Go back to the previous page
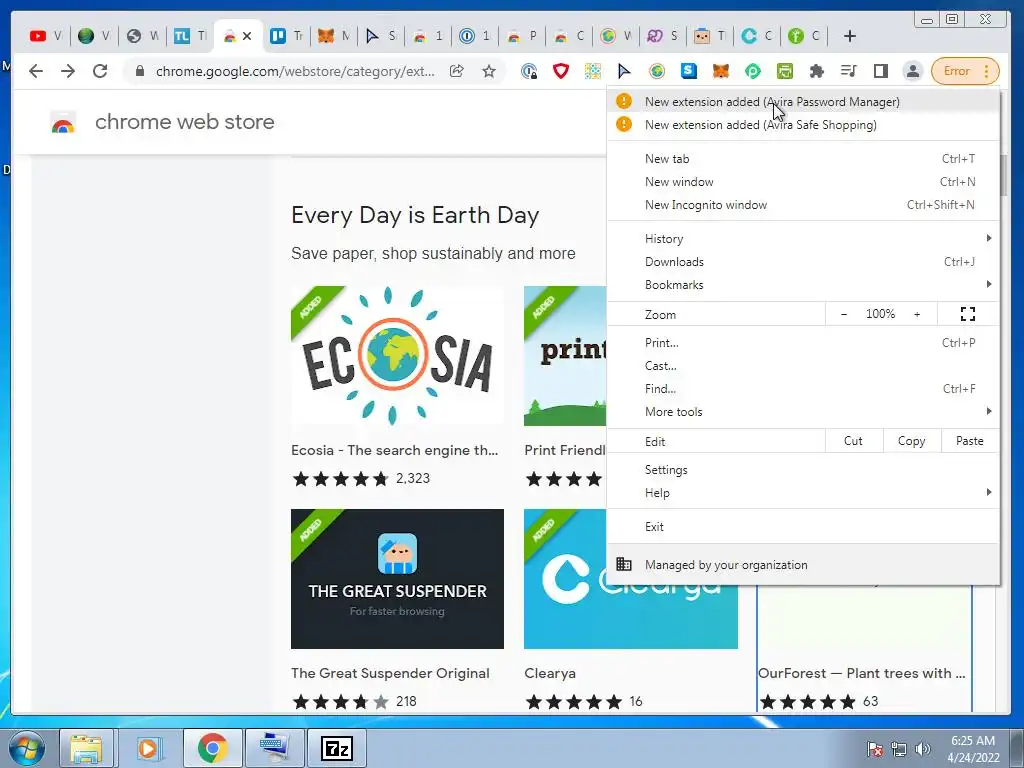The width and height of the screenshot is (1024, 768). click(x=36, y=71)
